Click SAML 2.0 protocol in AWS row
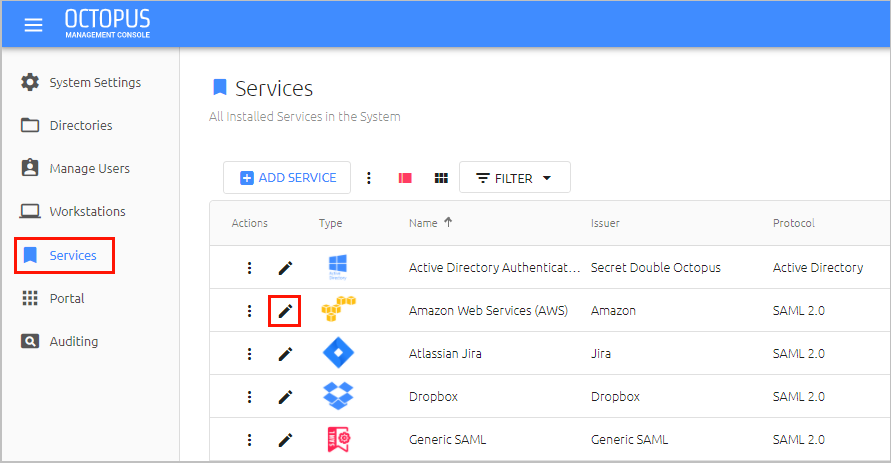Screen dimensions: 891x463 coord(798,311)
